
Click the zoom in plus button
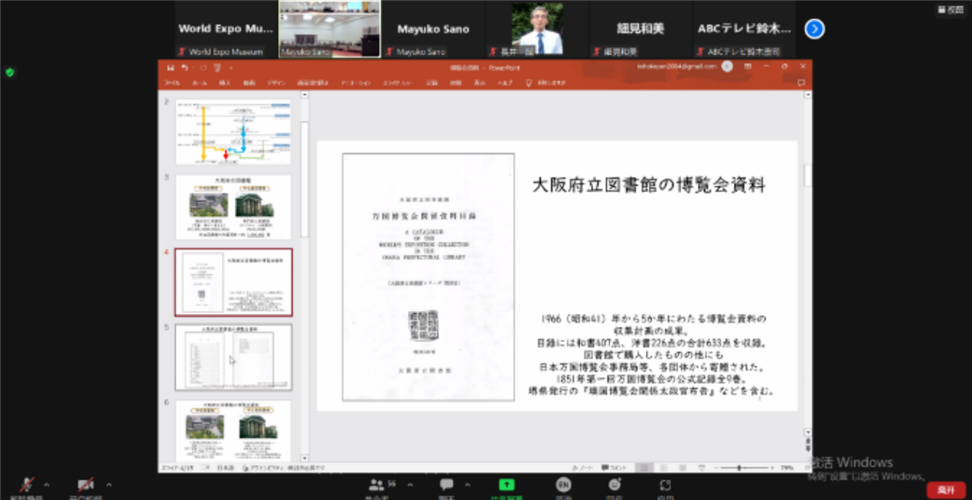tap(772, 468)
